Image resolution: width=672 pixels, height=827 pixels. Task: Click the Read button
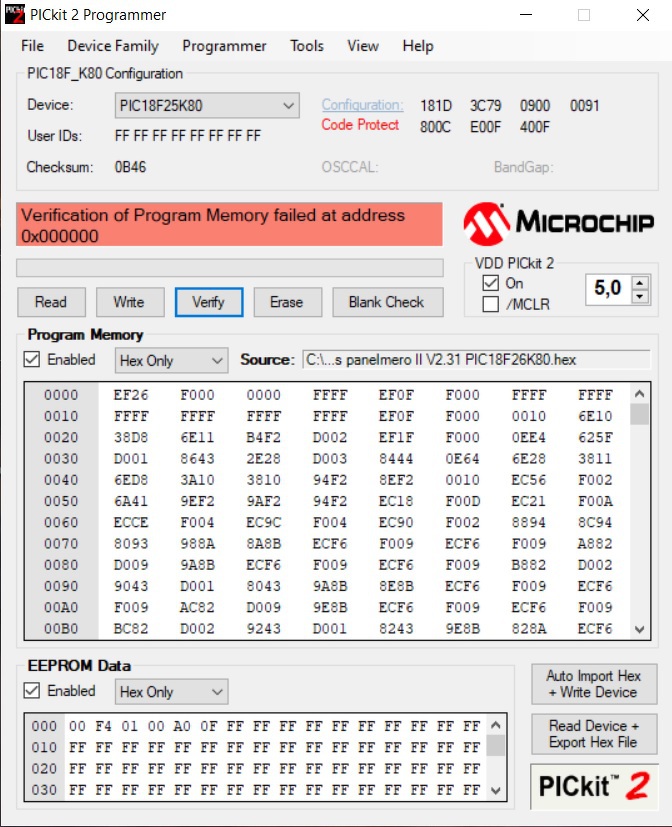[51, 302]
